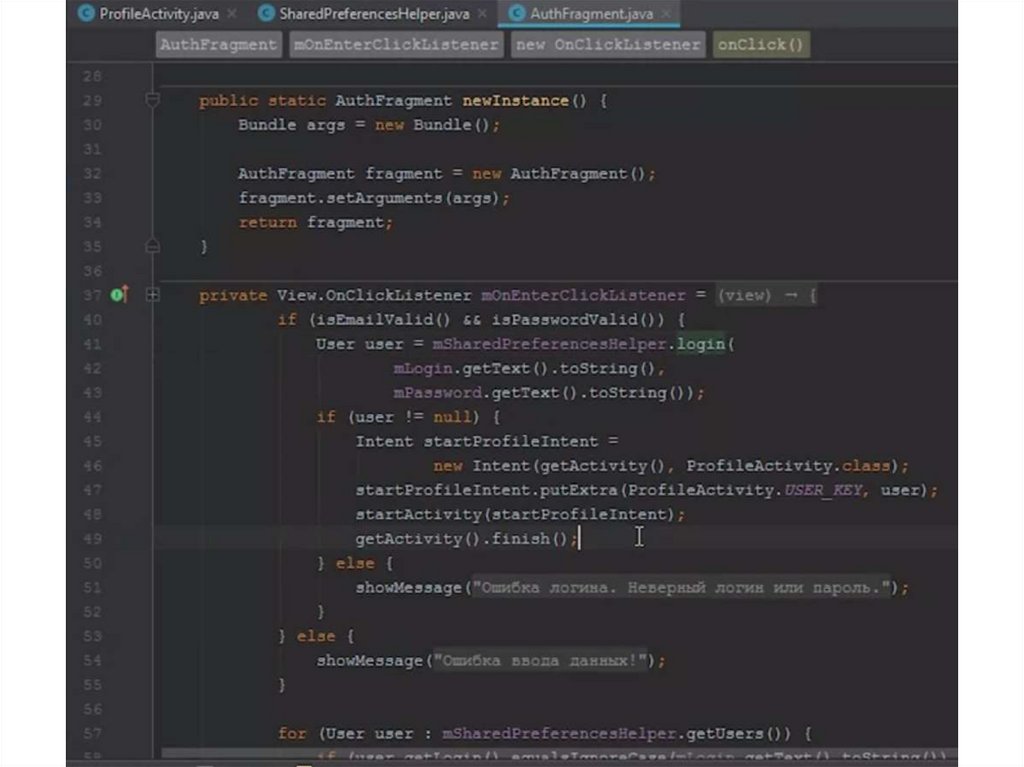Collapse the newInstance method at line 29
Image resolution: width=1024 pixels, height=767 pixels.
click(153, 100)
